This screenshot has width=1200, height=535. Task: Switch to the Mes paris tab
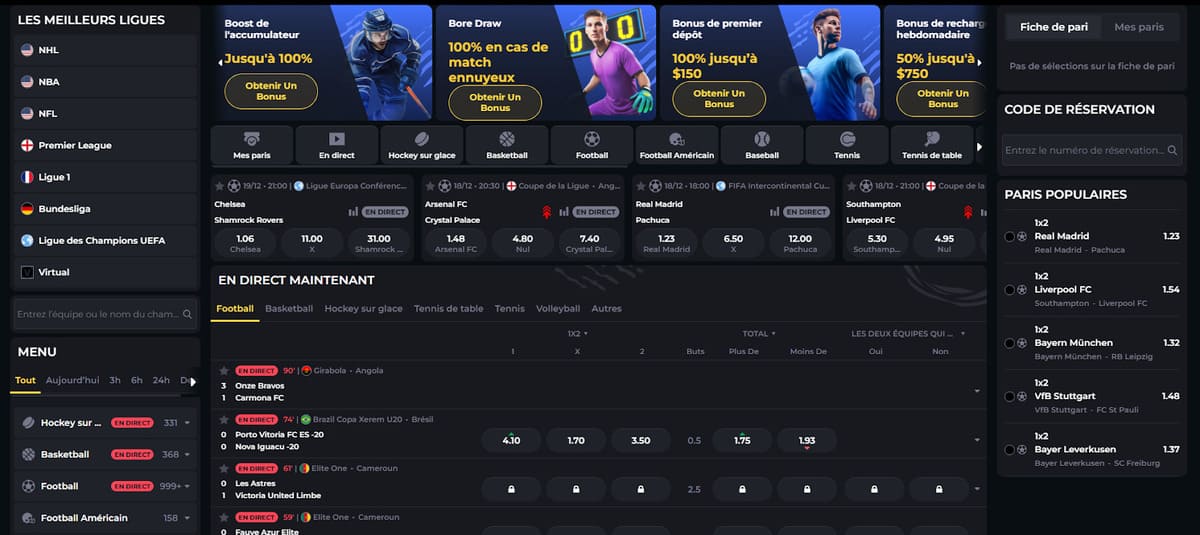coord(1139,27)
